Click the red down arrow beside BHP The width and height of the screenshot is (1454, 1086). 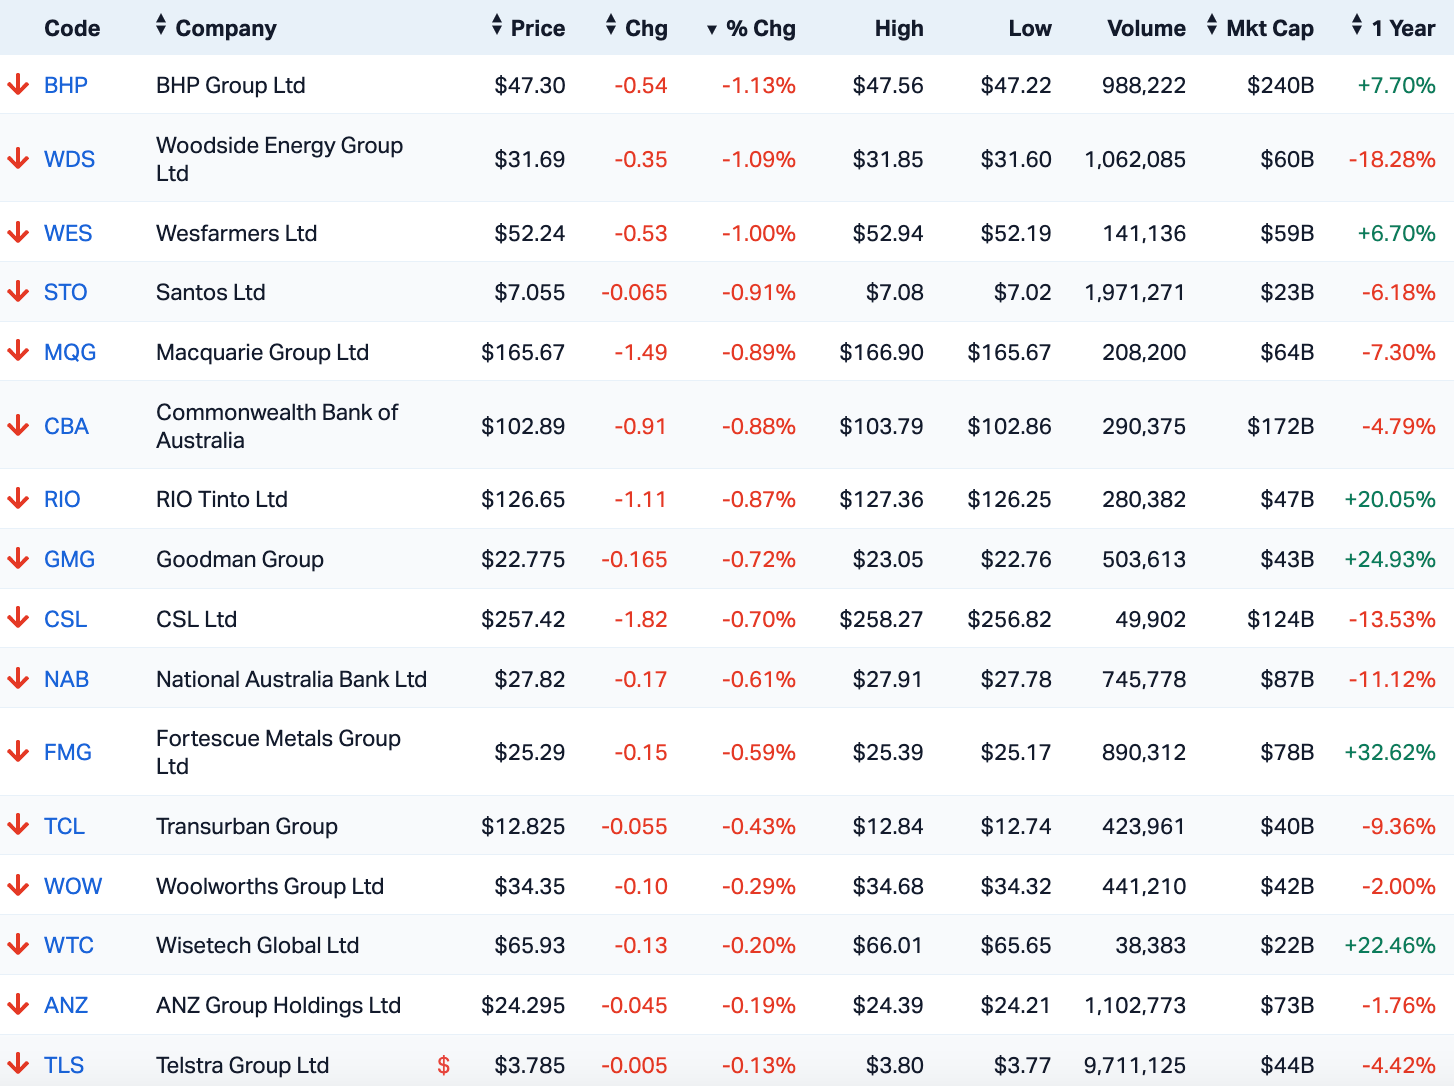(x=18, y=84)
